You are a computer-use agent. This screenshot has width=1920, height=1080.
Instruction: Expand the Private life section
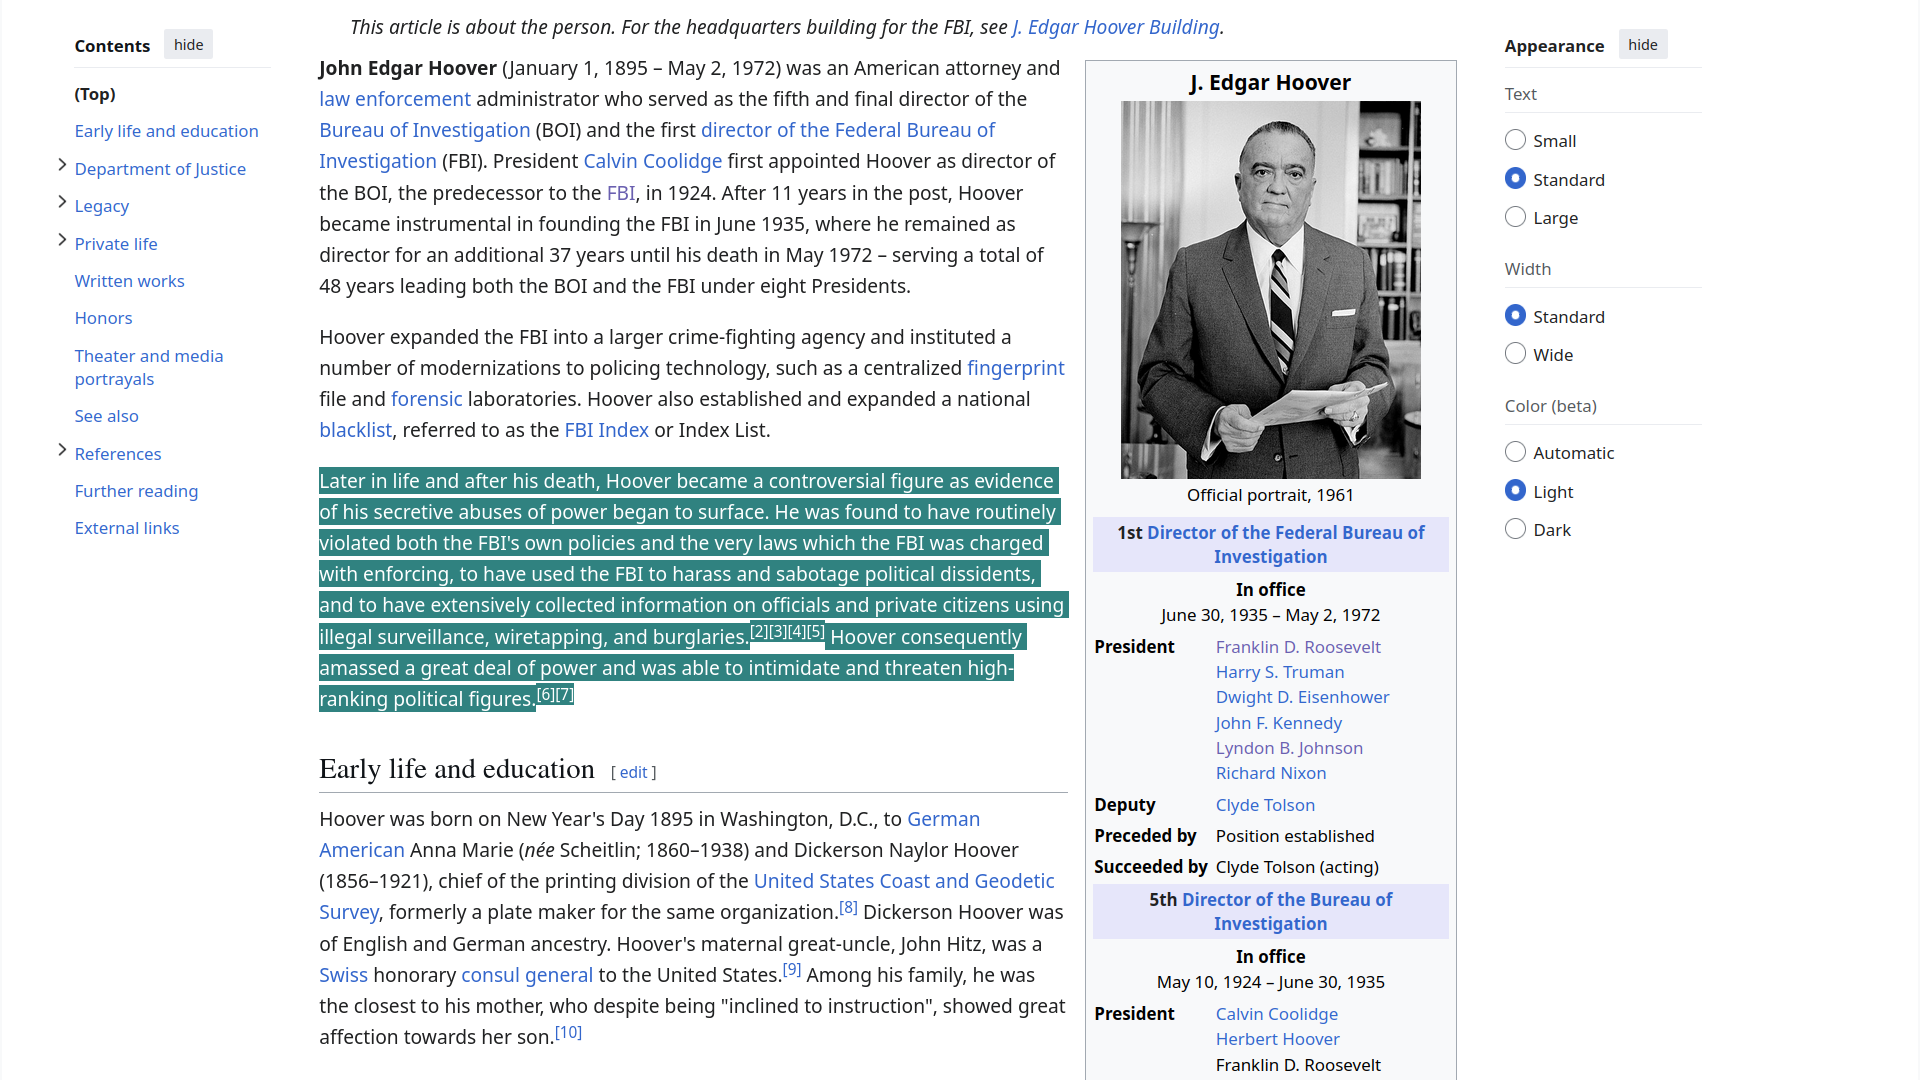62,241
